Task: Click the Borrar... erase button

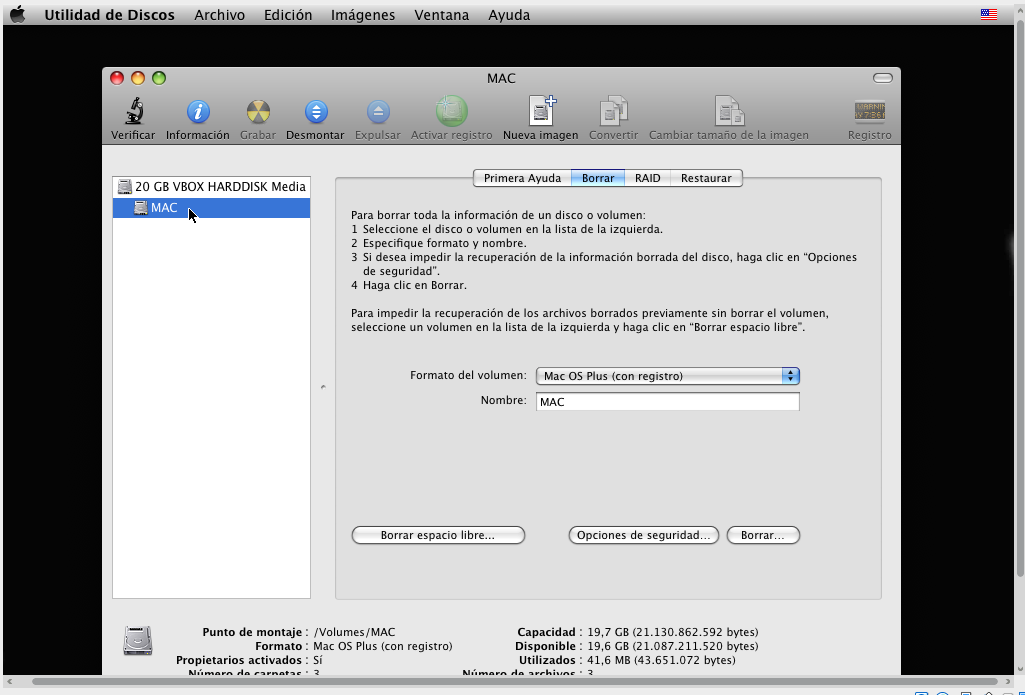Action: [763, 535]
